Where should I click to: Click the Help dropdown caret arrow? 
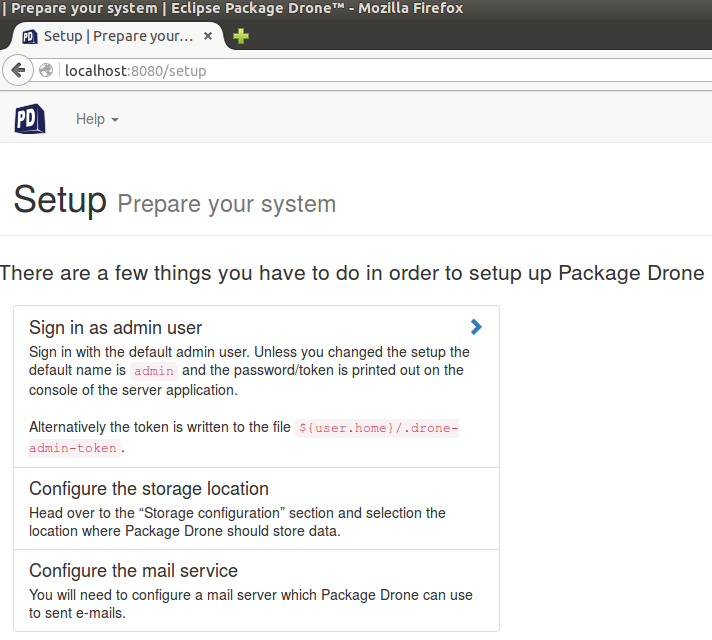[x=115, y=120]
